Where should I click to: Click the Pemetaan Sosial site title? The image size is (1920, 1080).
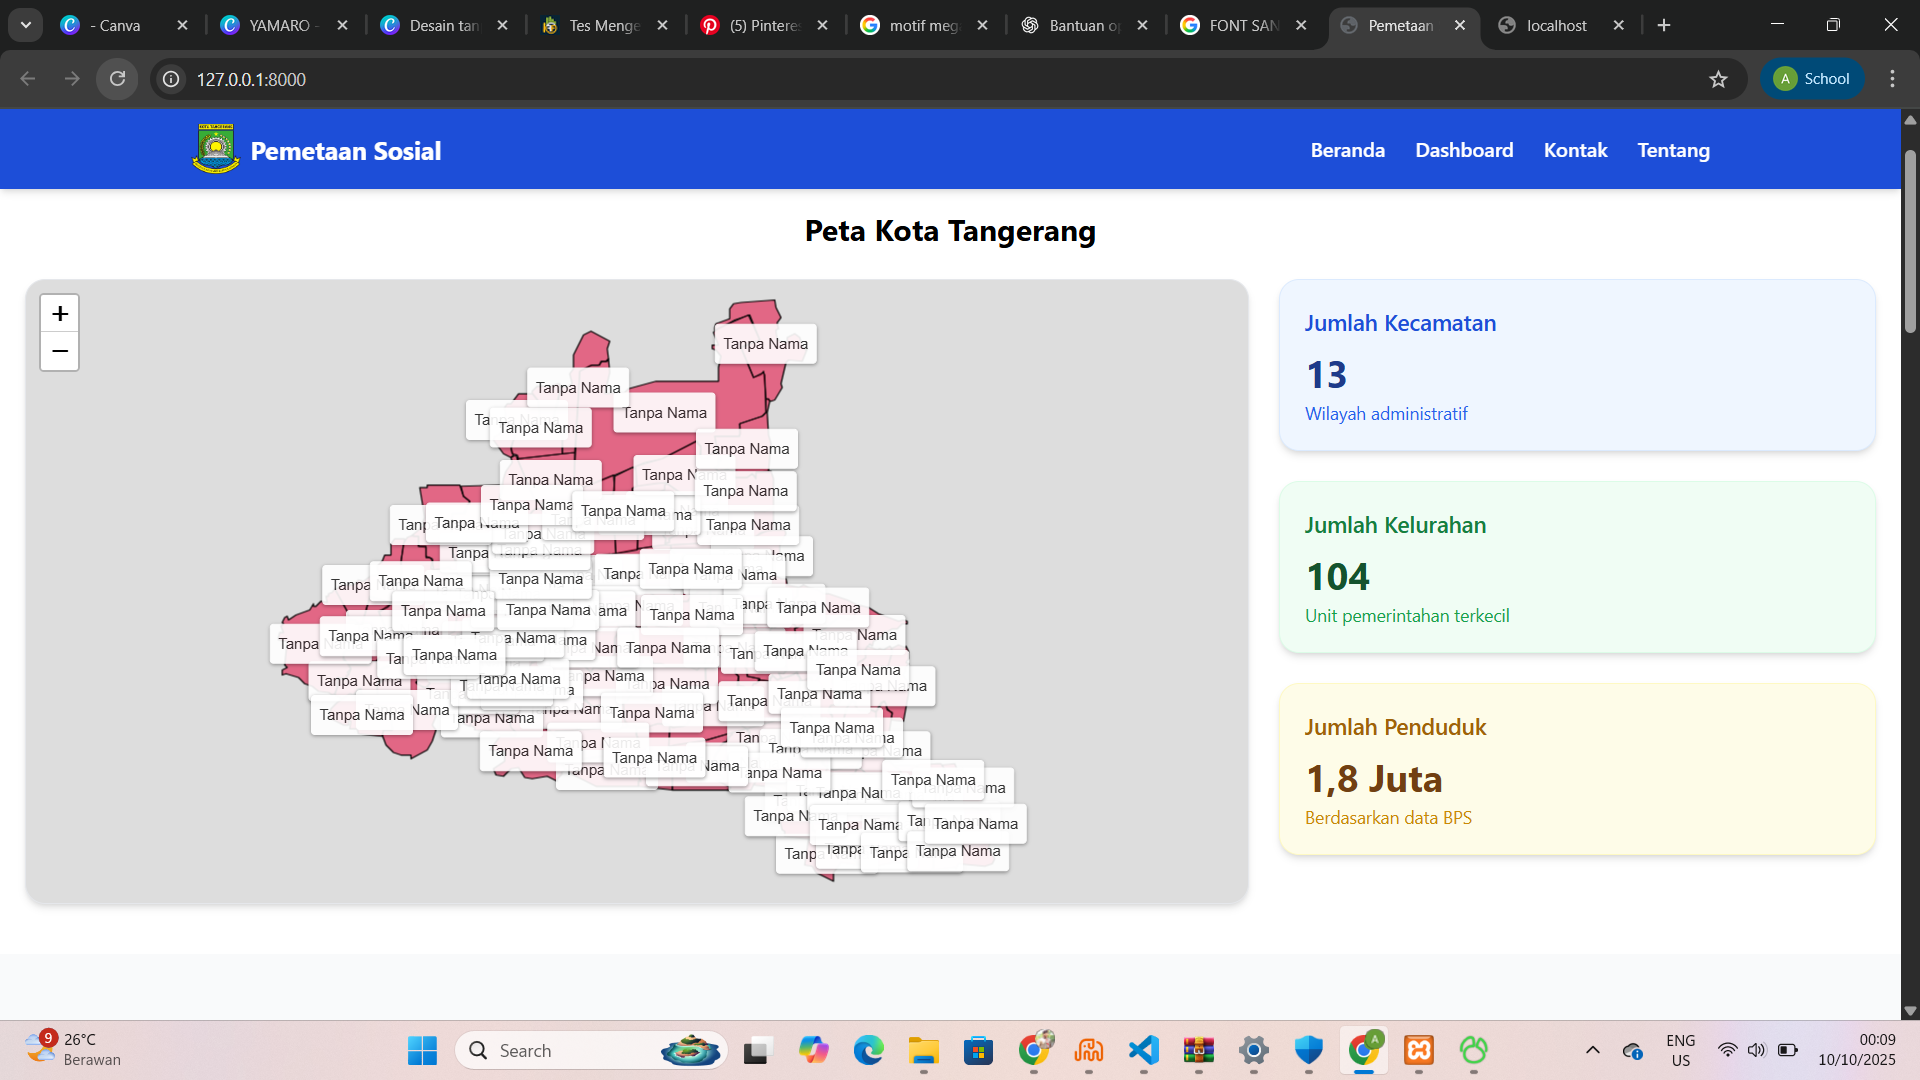pyautogui.click(x=345, y=151)
